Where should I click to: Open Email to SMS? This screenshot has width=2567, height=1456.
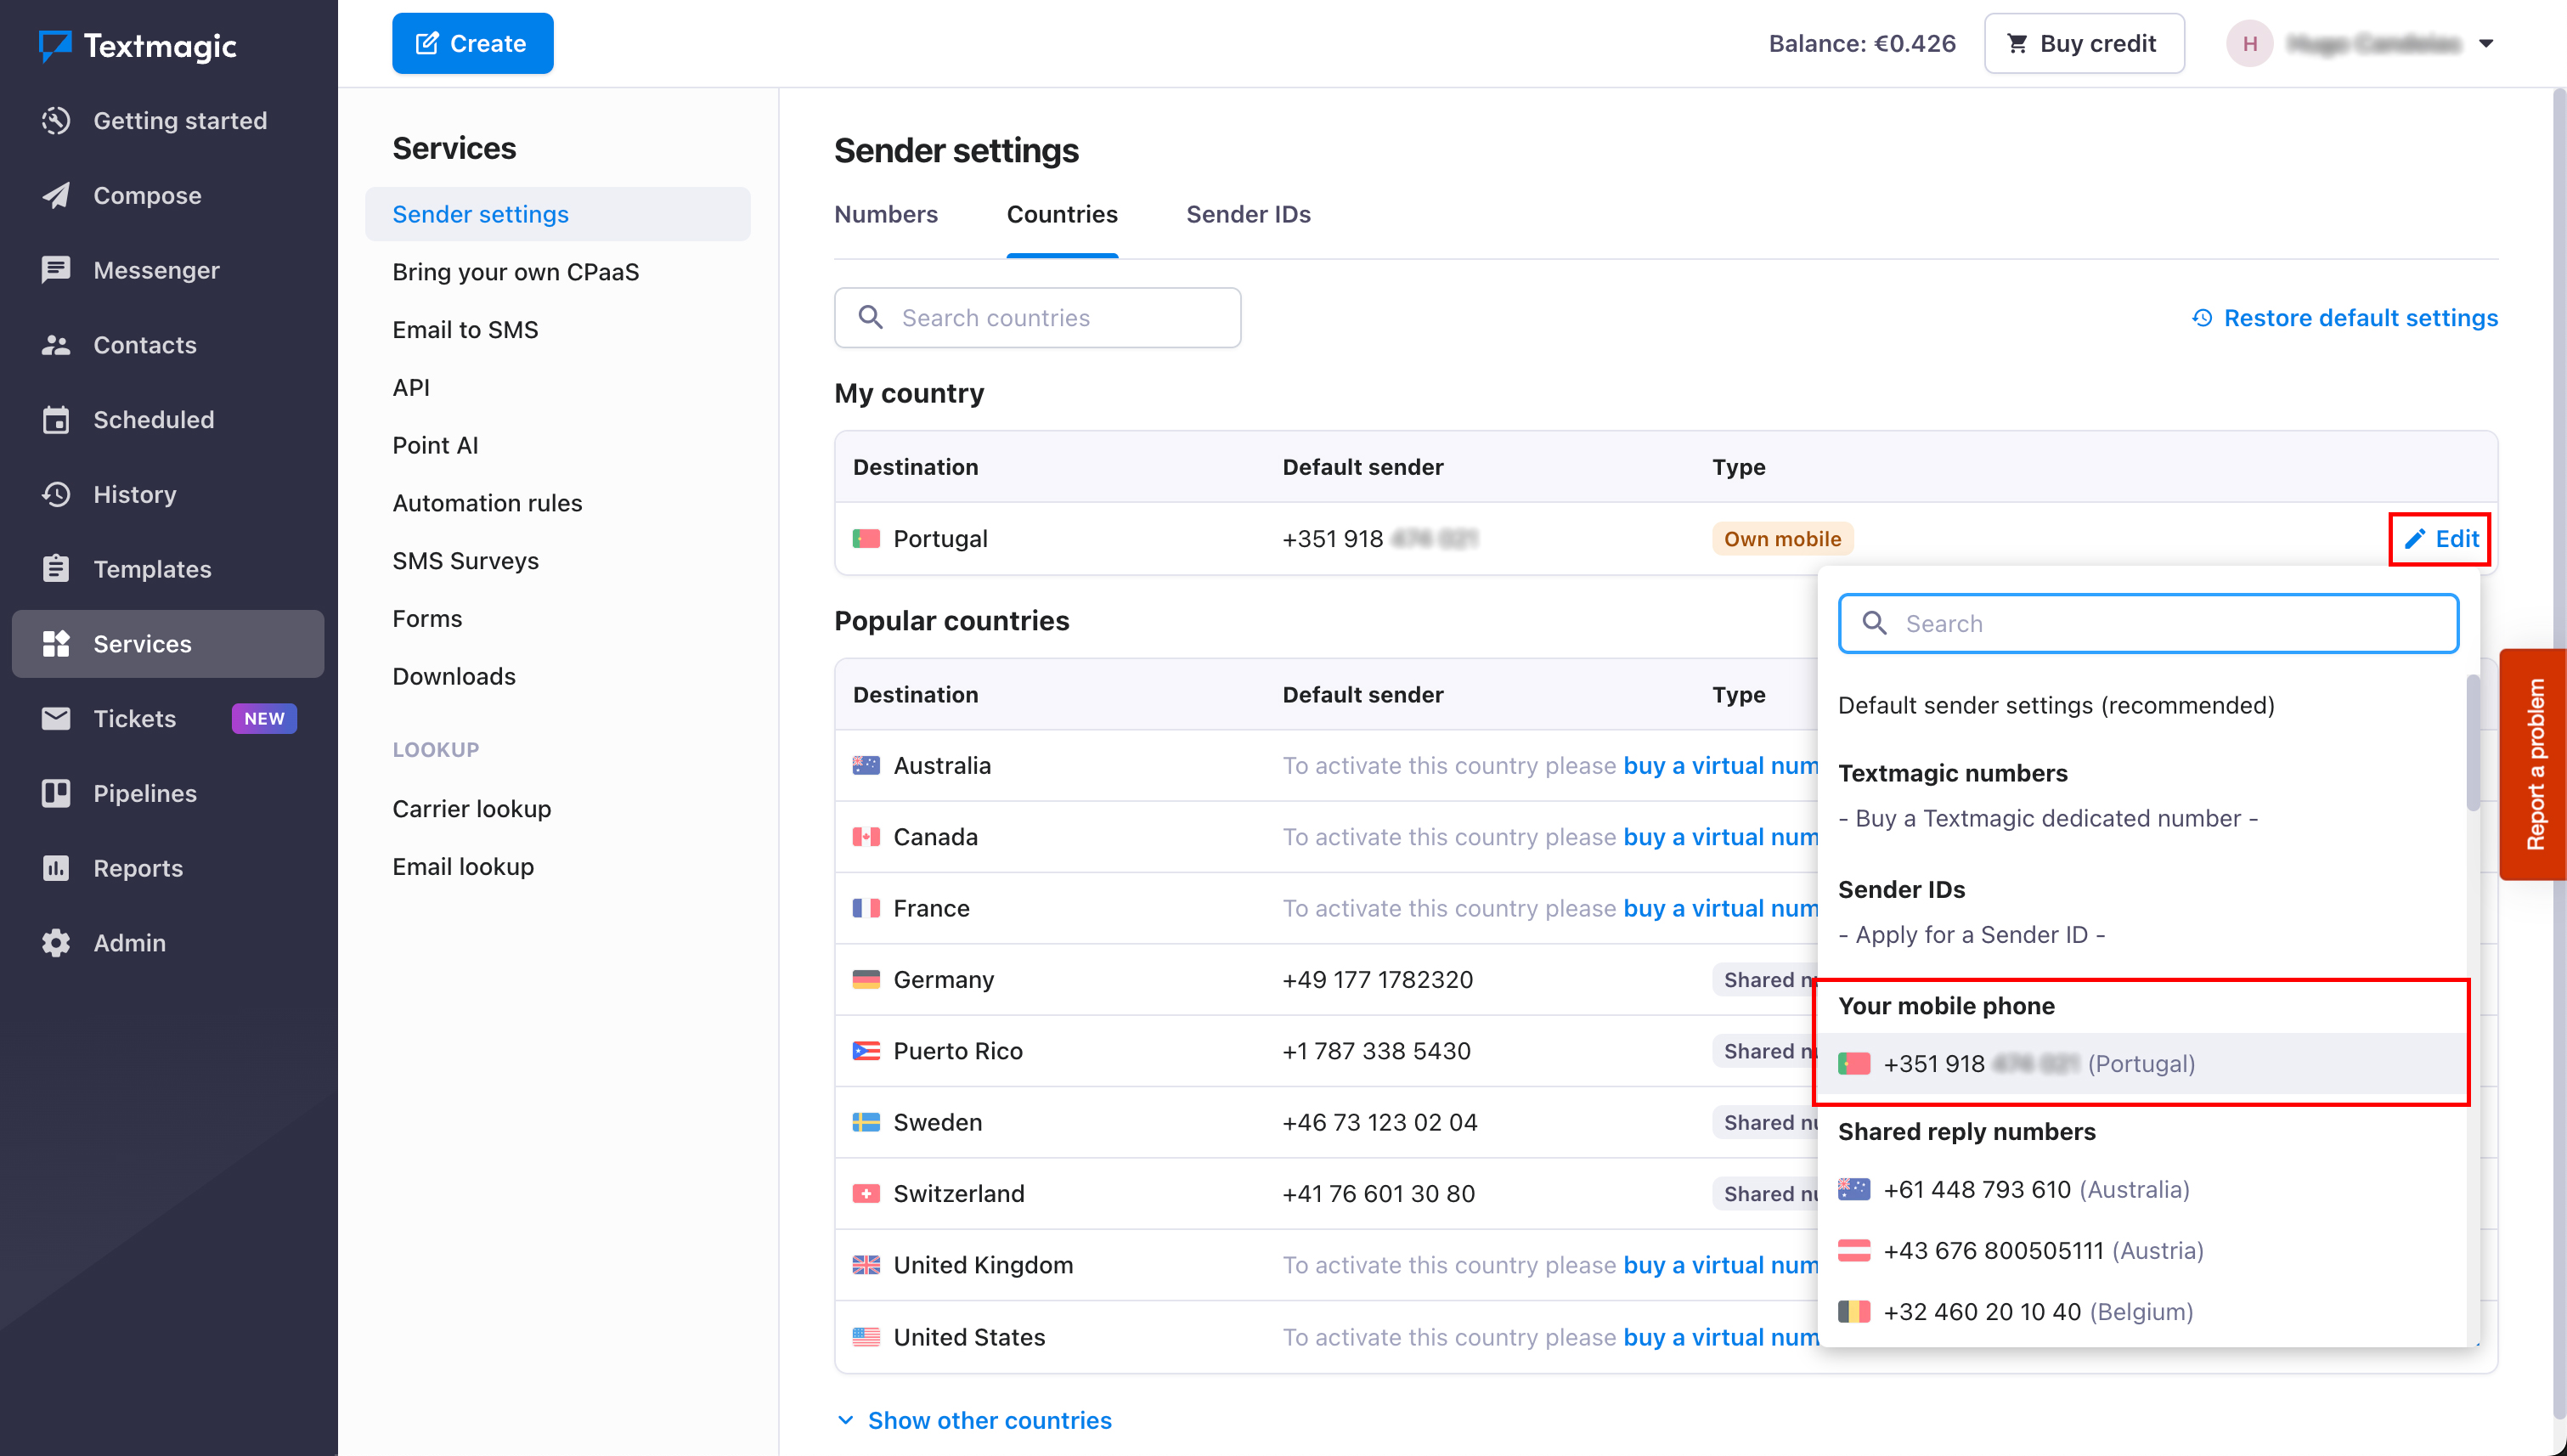465,330
